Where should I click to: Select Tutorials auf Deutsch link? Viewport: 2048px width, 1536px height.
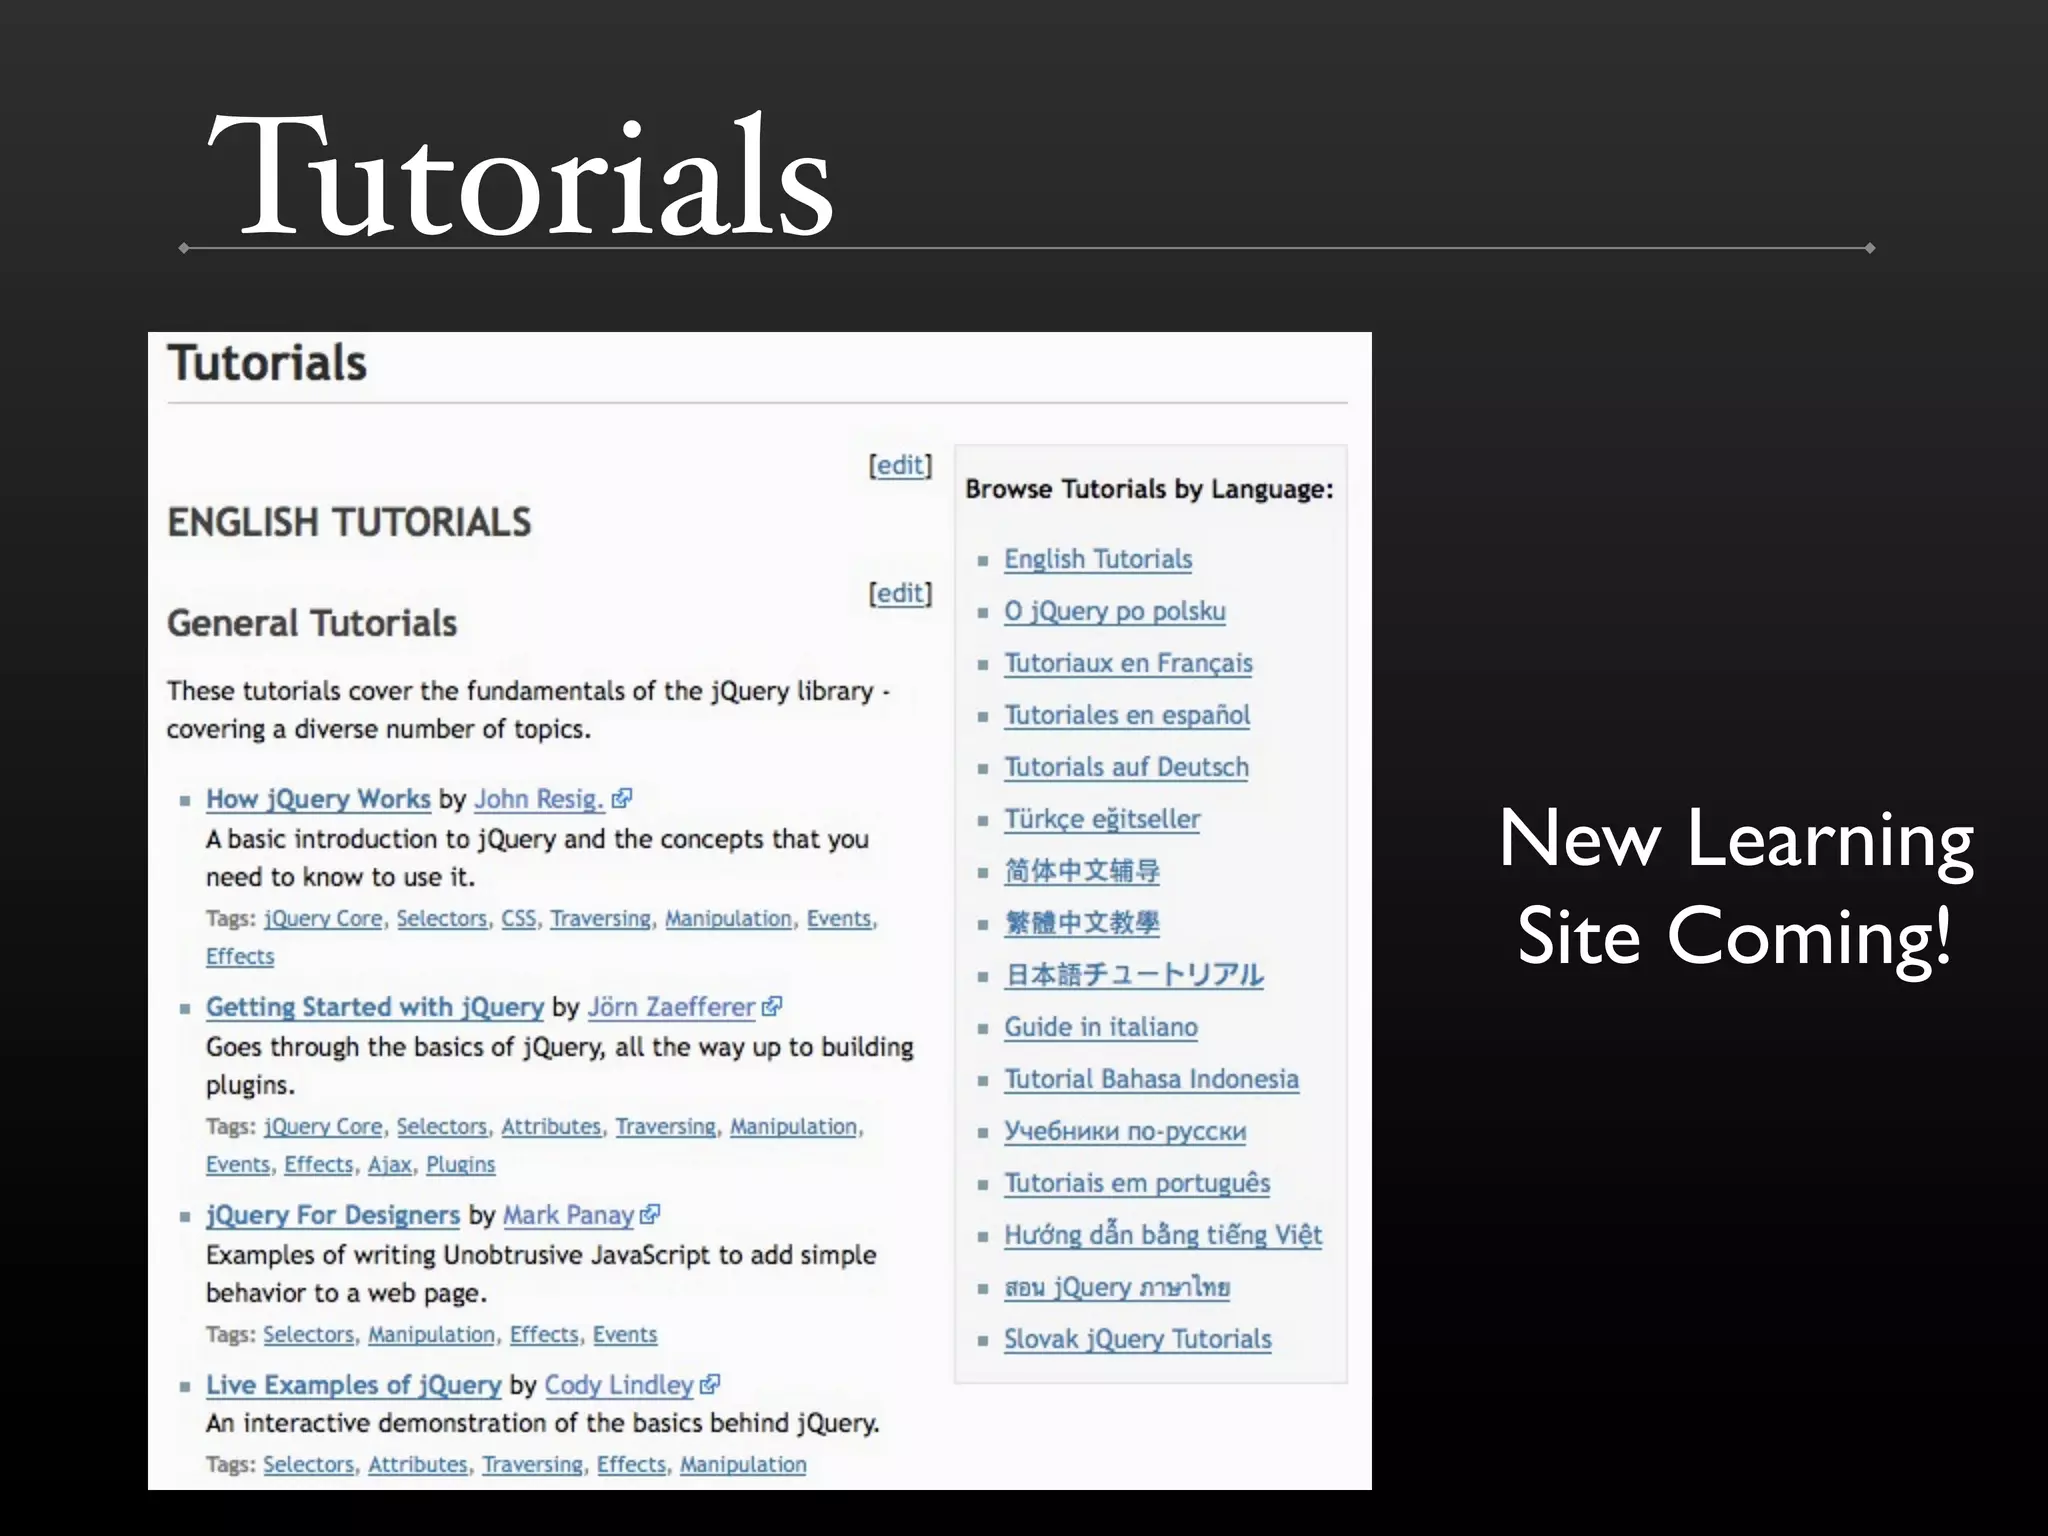click(x=1126, y=767)
